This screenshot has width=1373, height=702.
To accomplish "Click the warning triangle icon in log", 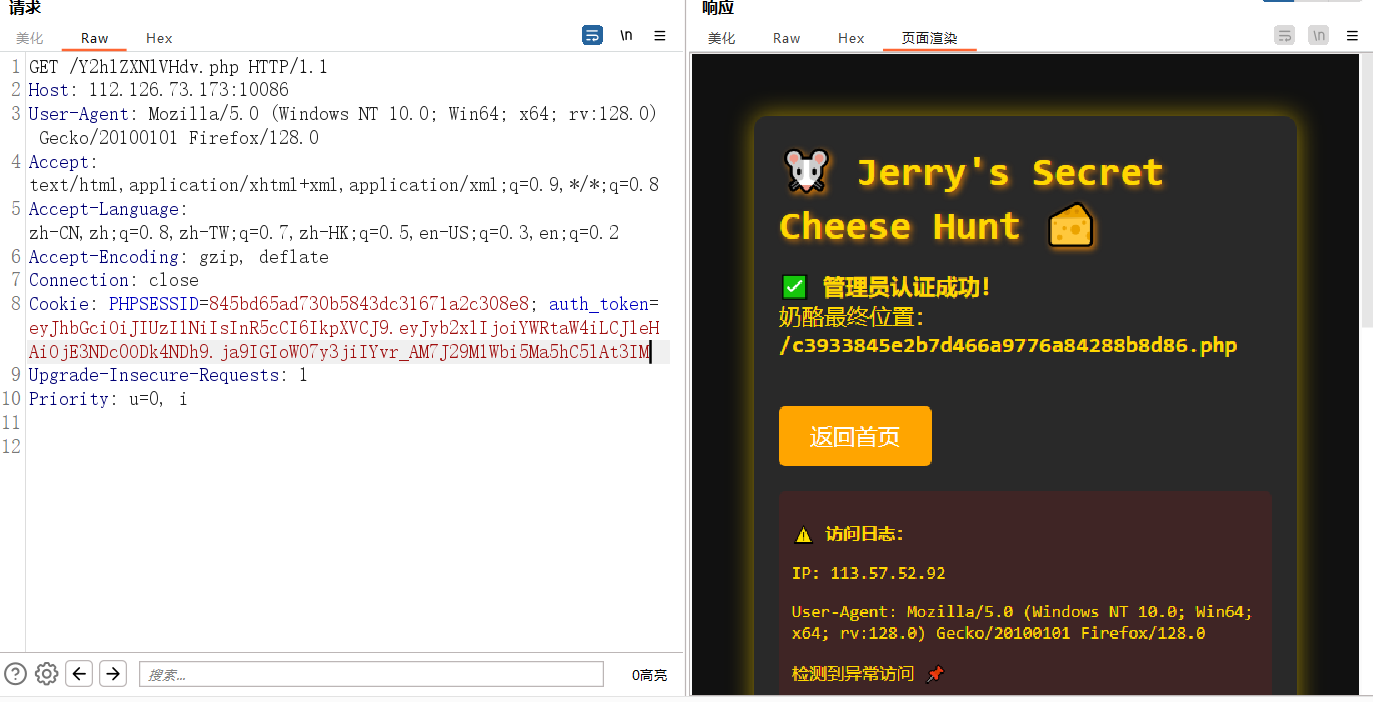I will [803, 535].
